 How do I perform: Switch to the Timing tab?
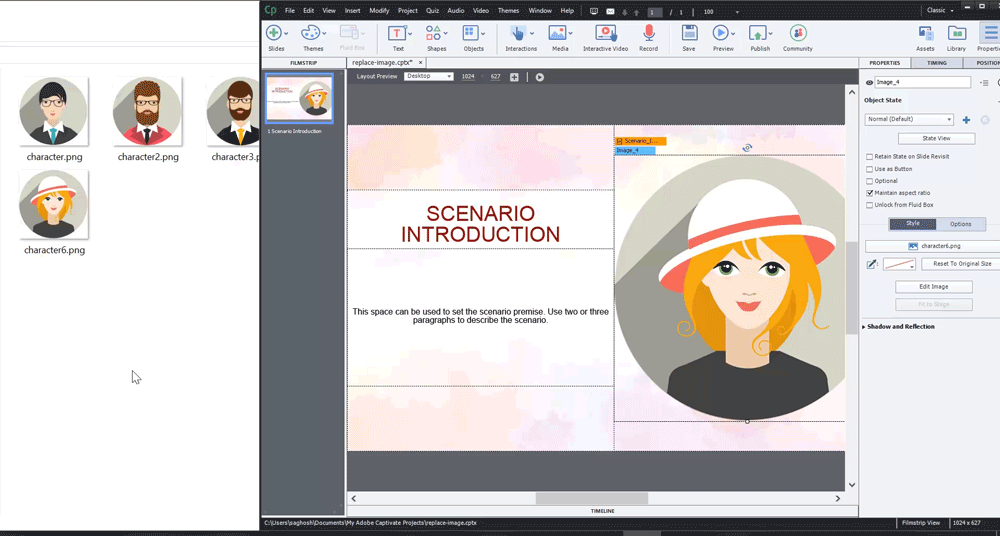click(936, 63)
